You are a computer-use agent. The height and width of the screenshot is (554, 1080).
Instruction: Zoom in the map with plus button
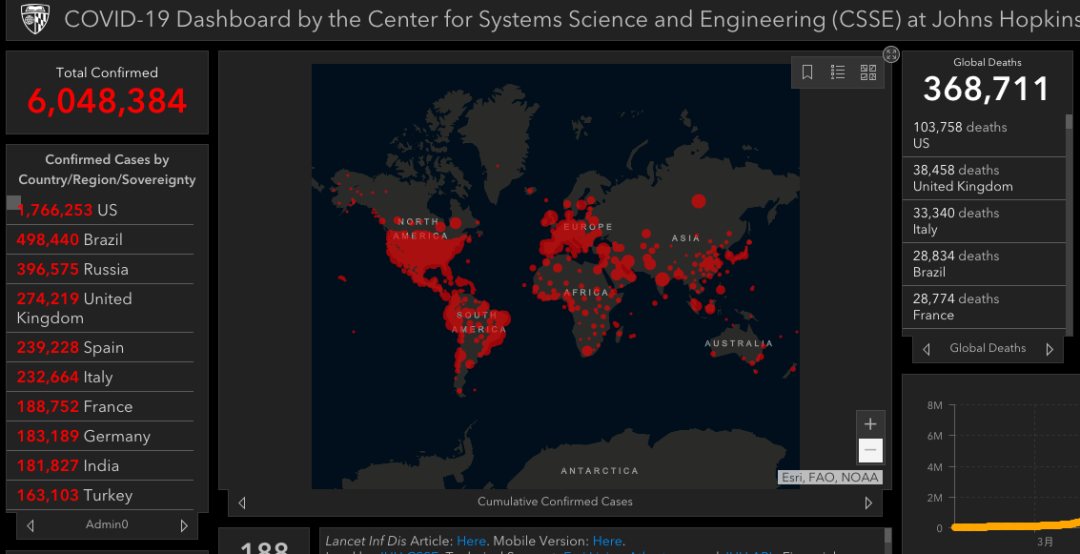[x=870, y=424]
